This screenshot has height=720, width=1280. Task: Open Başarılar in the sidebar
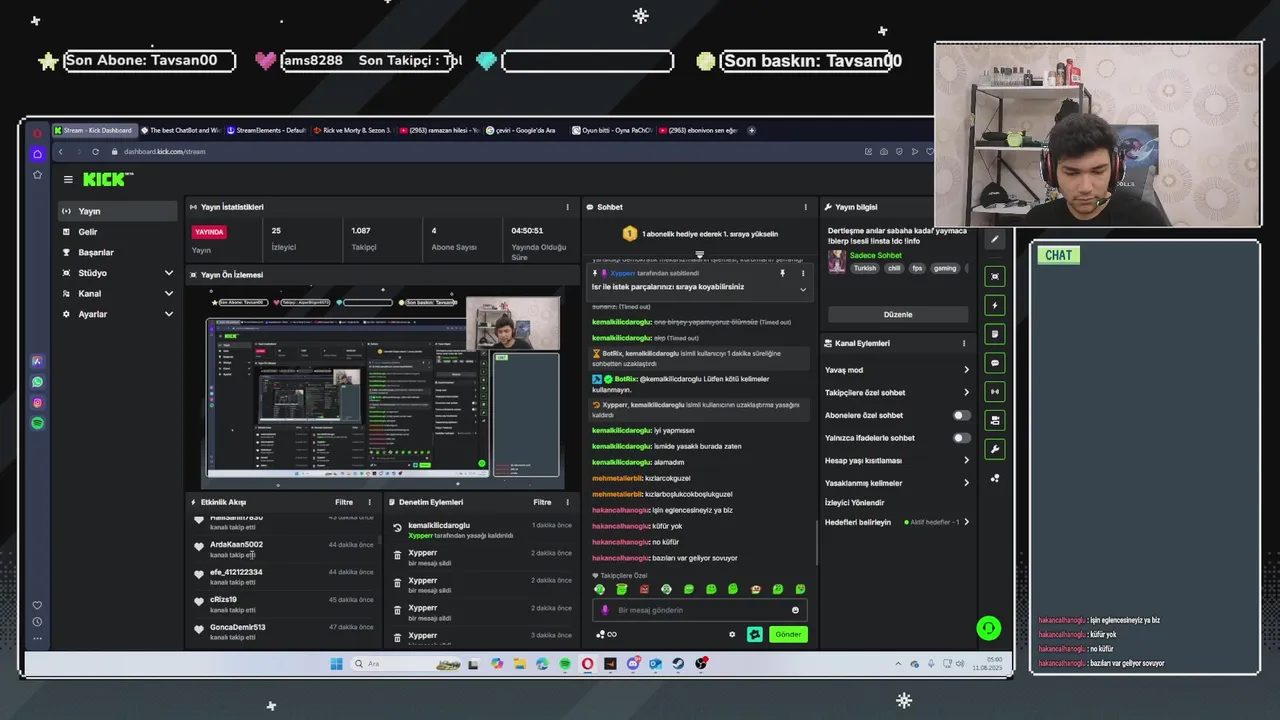117,252
